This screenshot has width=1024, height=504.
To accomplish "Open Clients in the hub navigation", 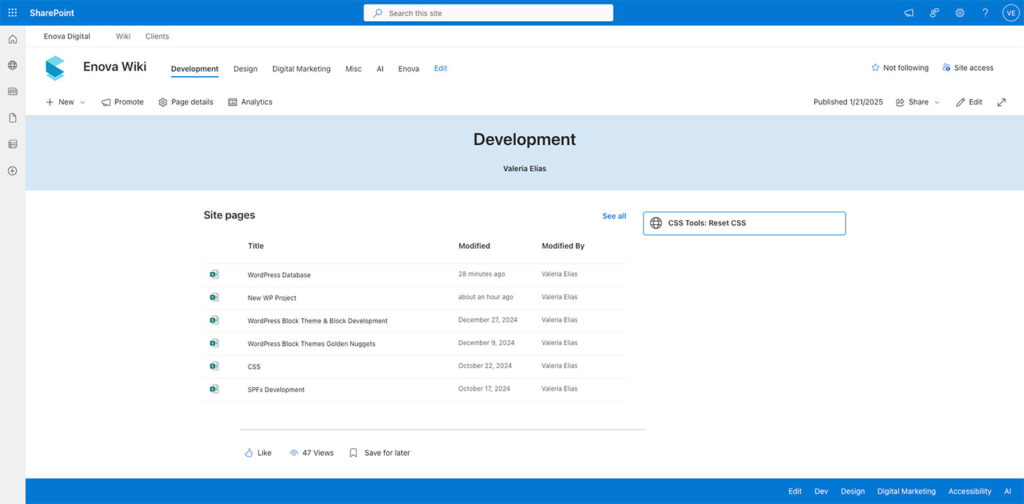I will [157, 37].
